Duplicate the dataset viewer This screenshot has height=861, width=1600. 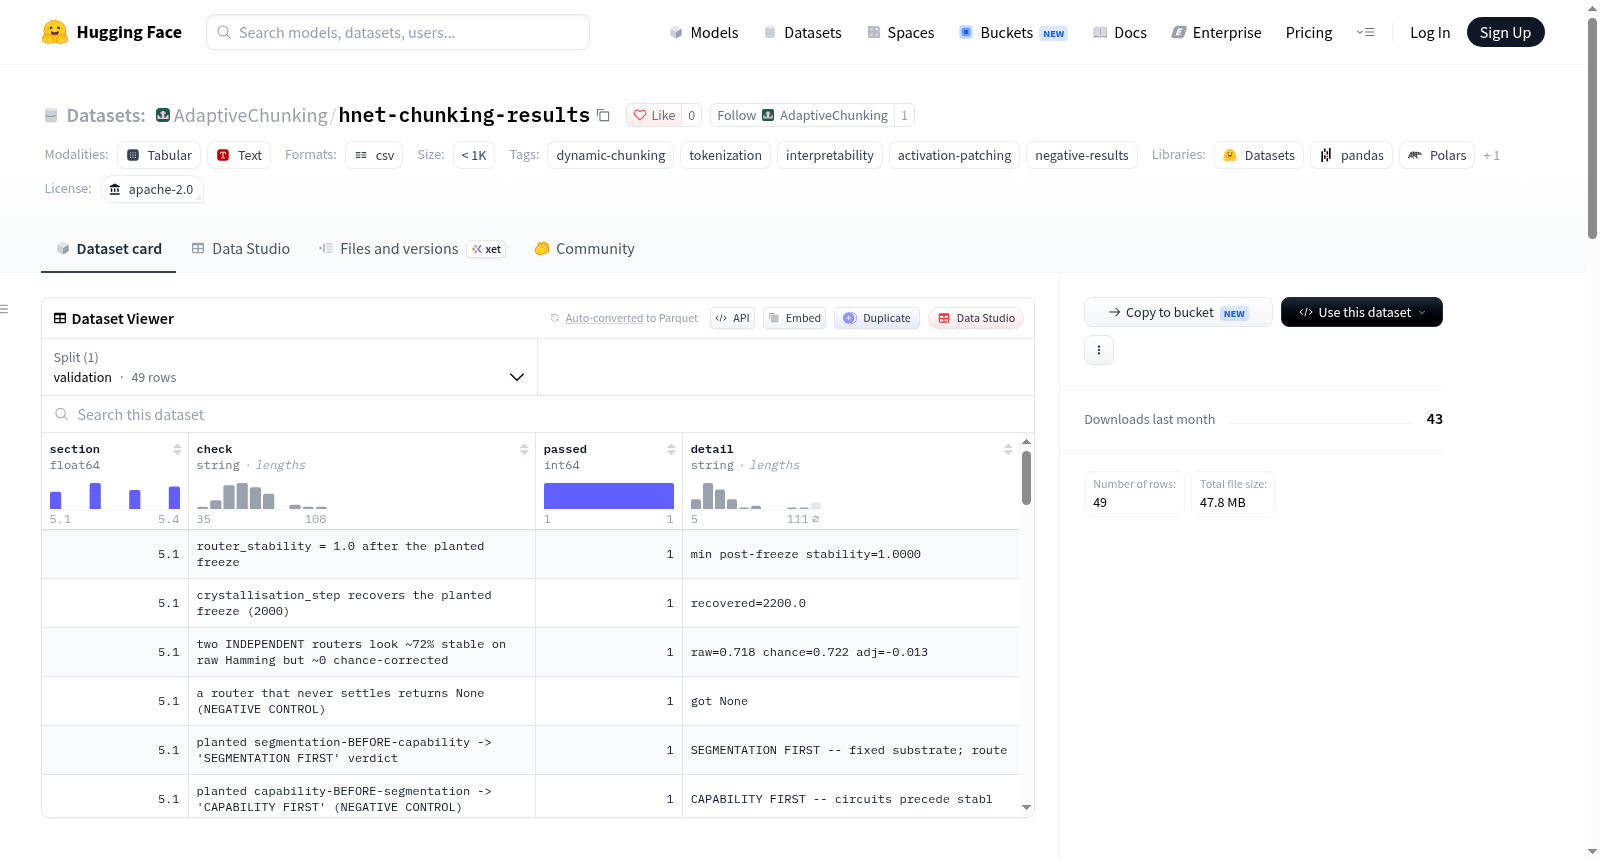877,318
